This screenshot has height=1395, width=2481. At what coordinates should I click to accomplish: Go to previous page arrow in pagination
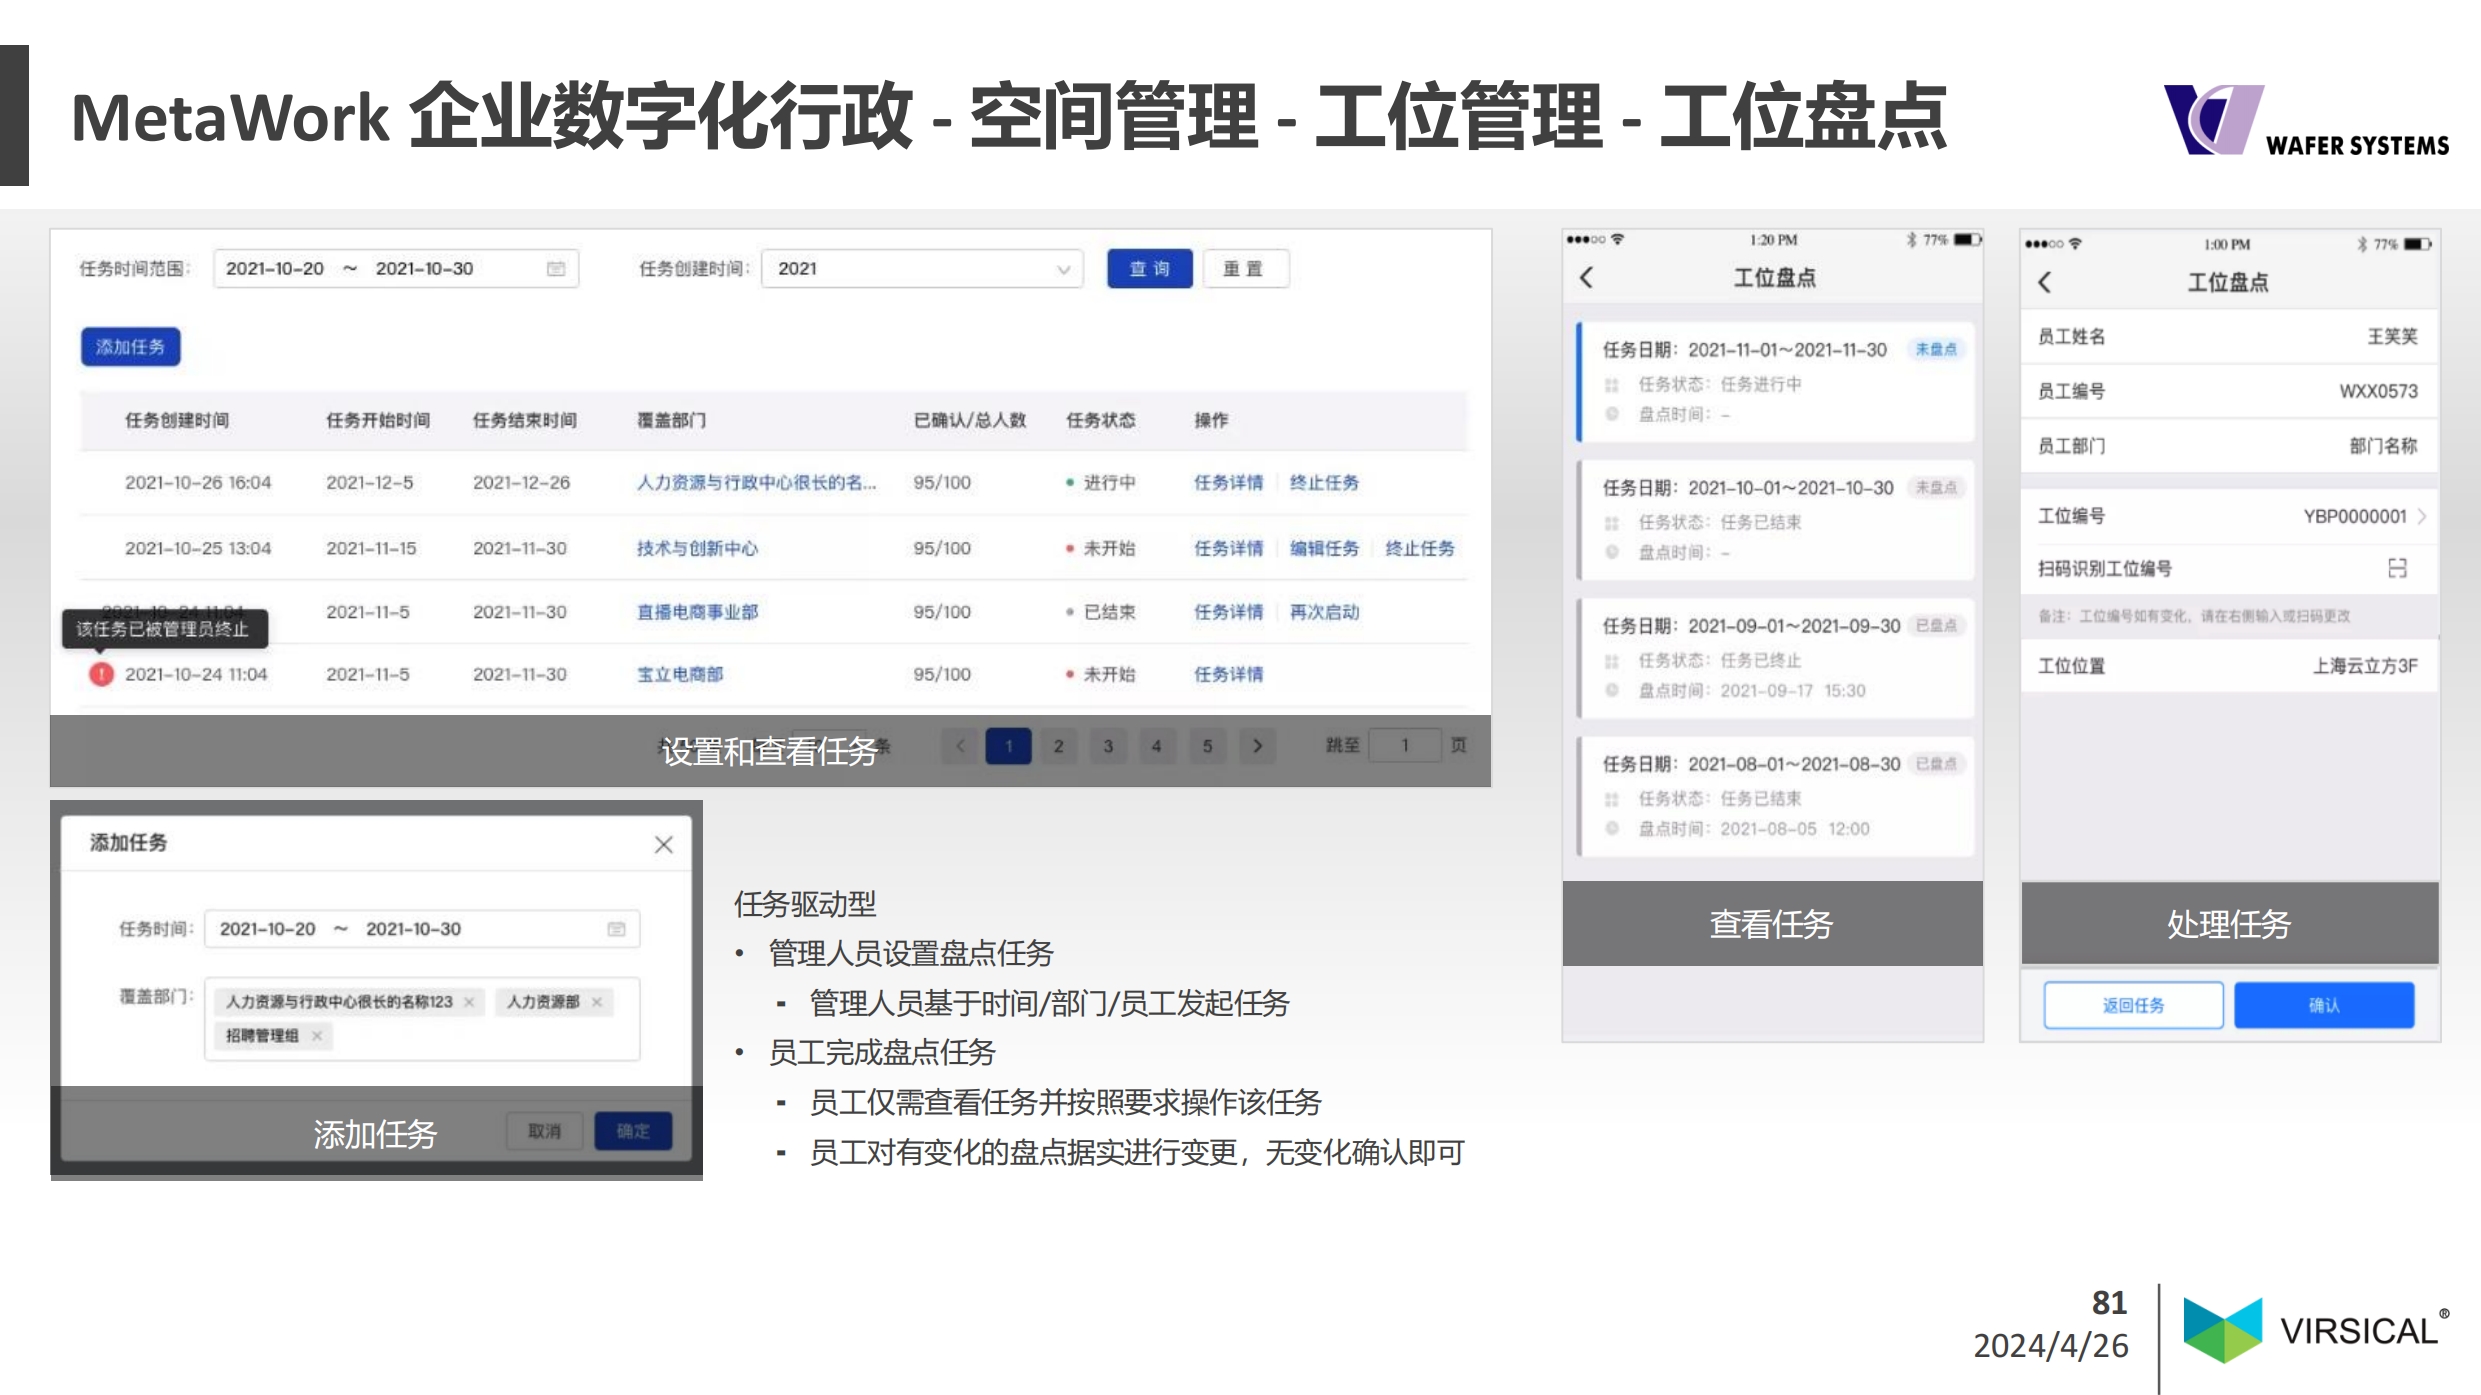pos(961,746)
